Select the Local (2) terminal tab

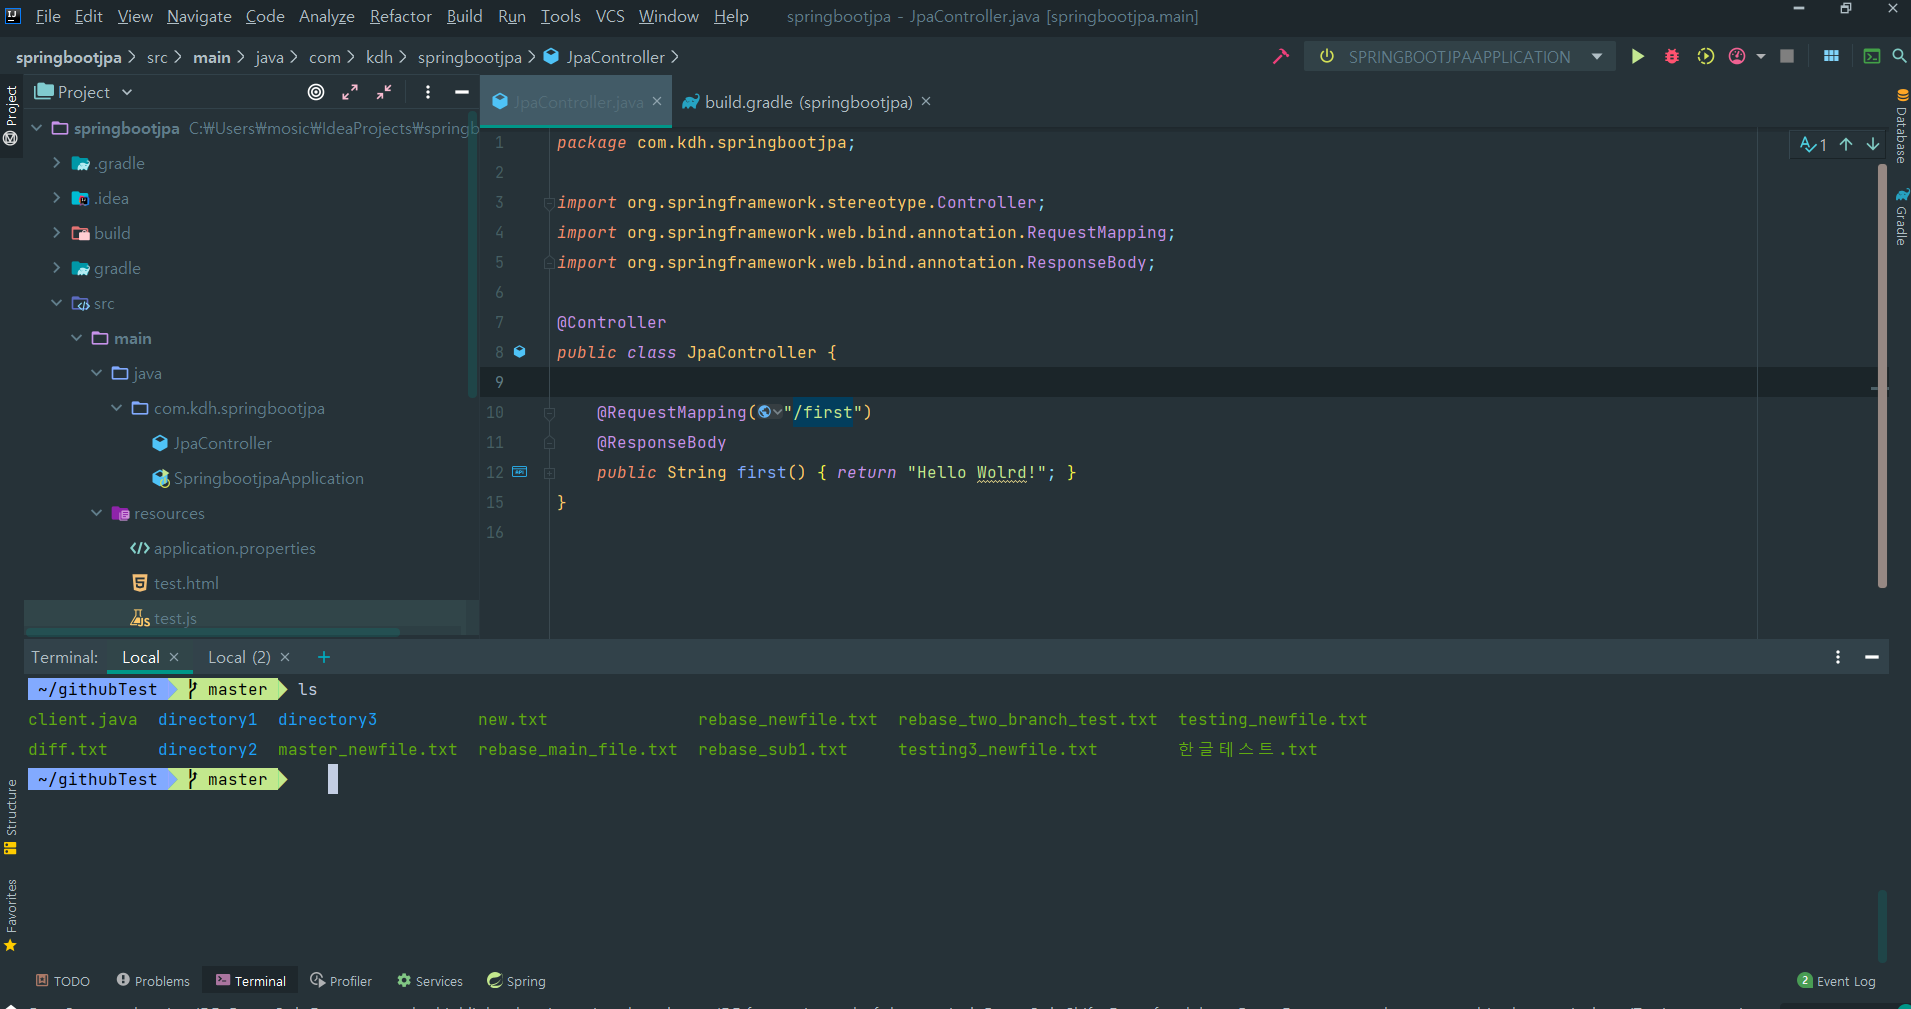[x=239, y=657]
